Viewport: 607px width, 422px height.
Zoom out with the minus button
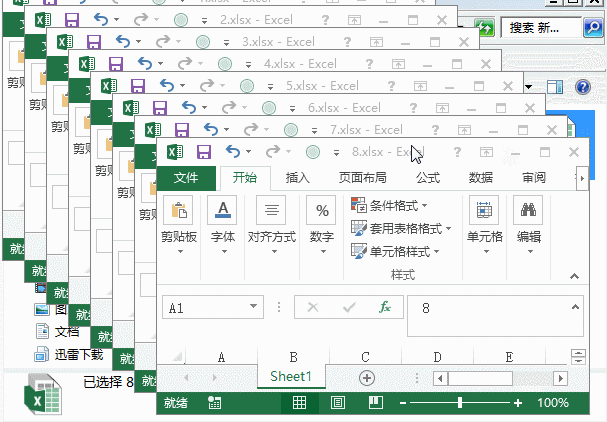coord(403,403)
